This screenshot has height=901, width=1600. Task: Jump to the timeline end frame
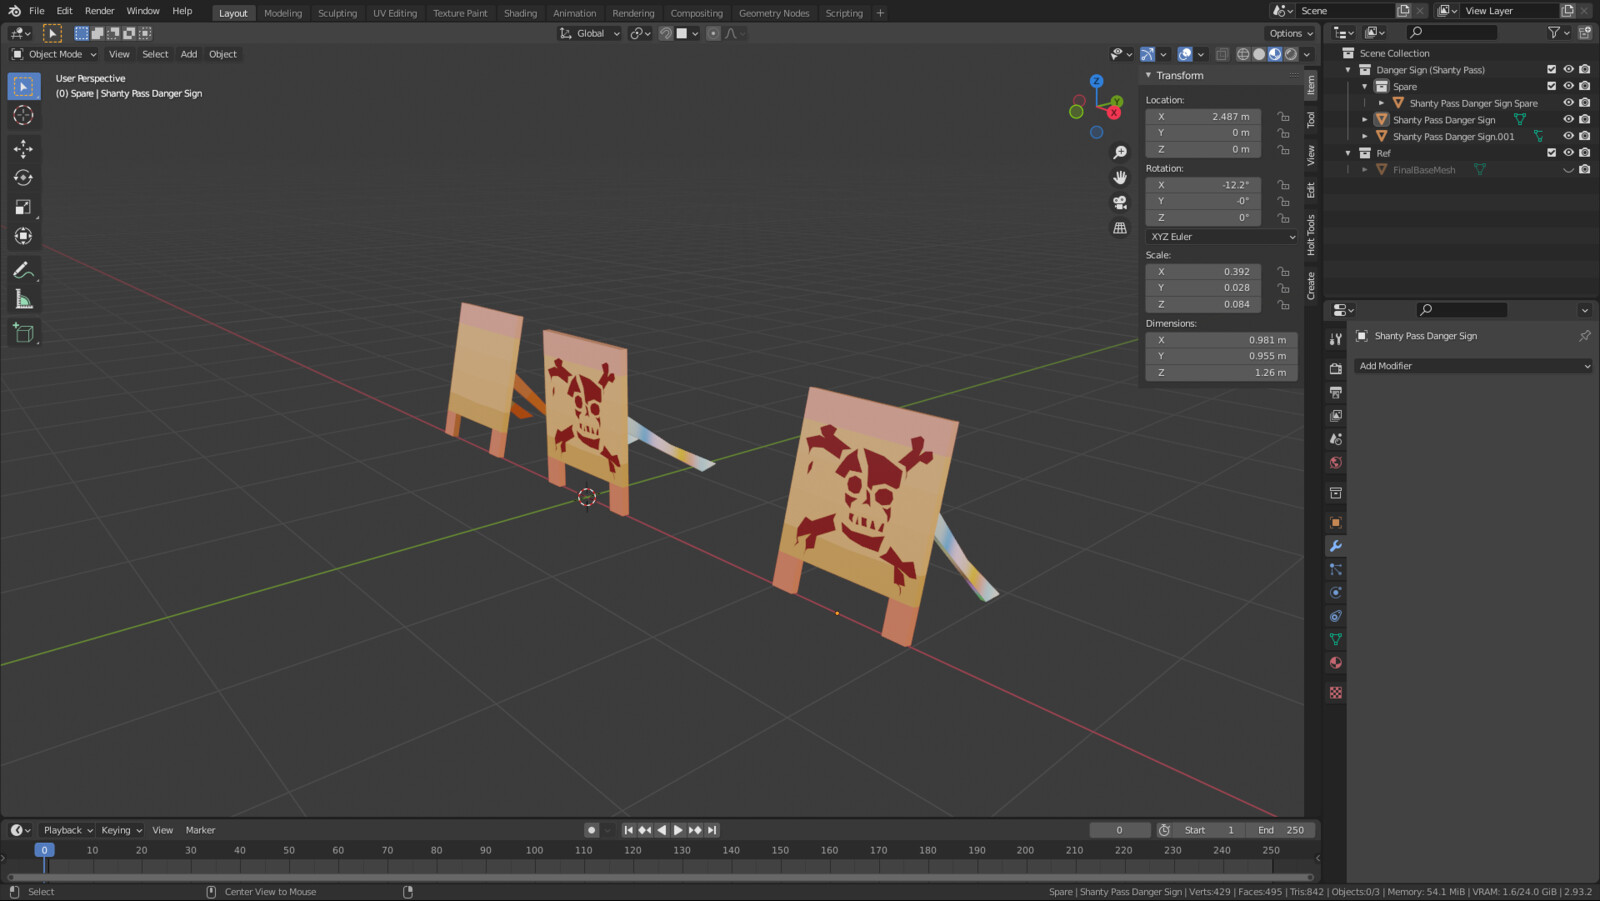(712, 830)
